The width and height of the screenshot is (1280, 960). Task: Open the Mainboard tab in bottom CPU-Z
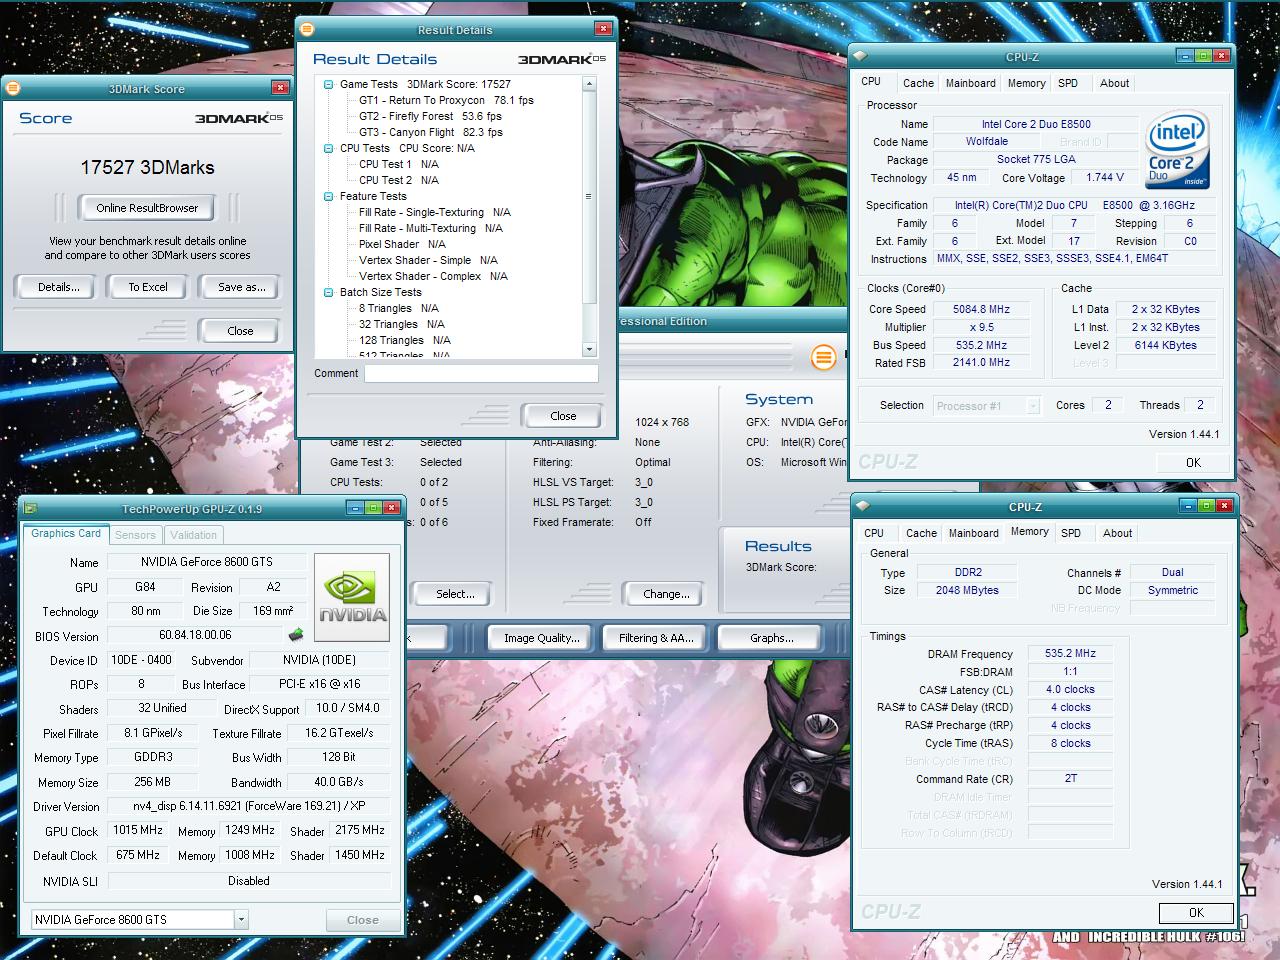point(974,534)
